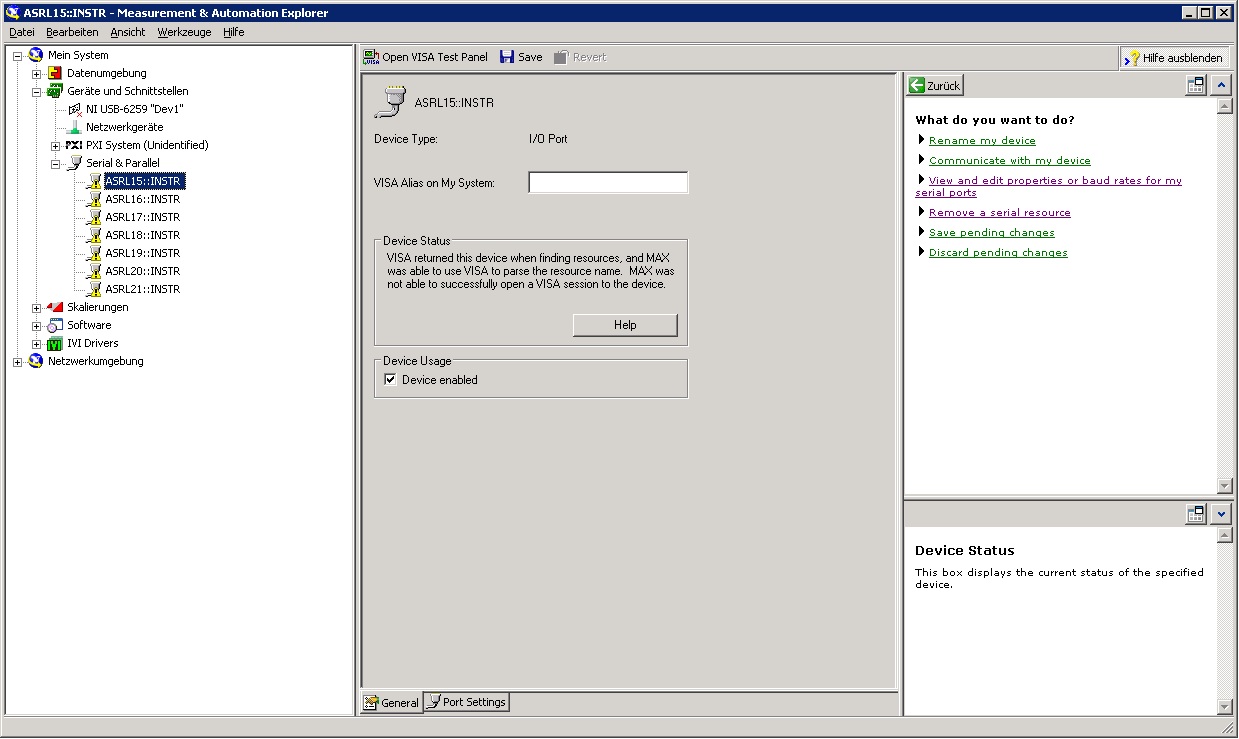Click the Save toolbar button

pyautogui.click(x=521, y=57)
